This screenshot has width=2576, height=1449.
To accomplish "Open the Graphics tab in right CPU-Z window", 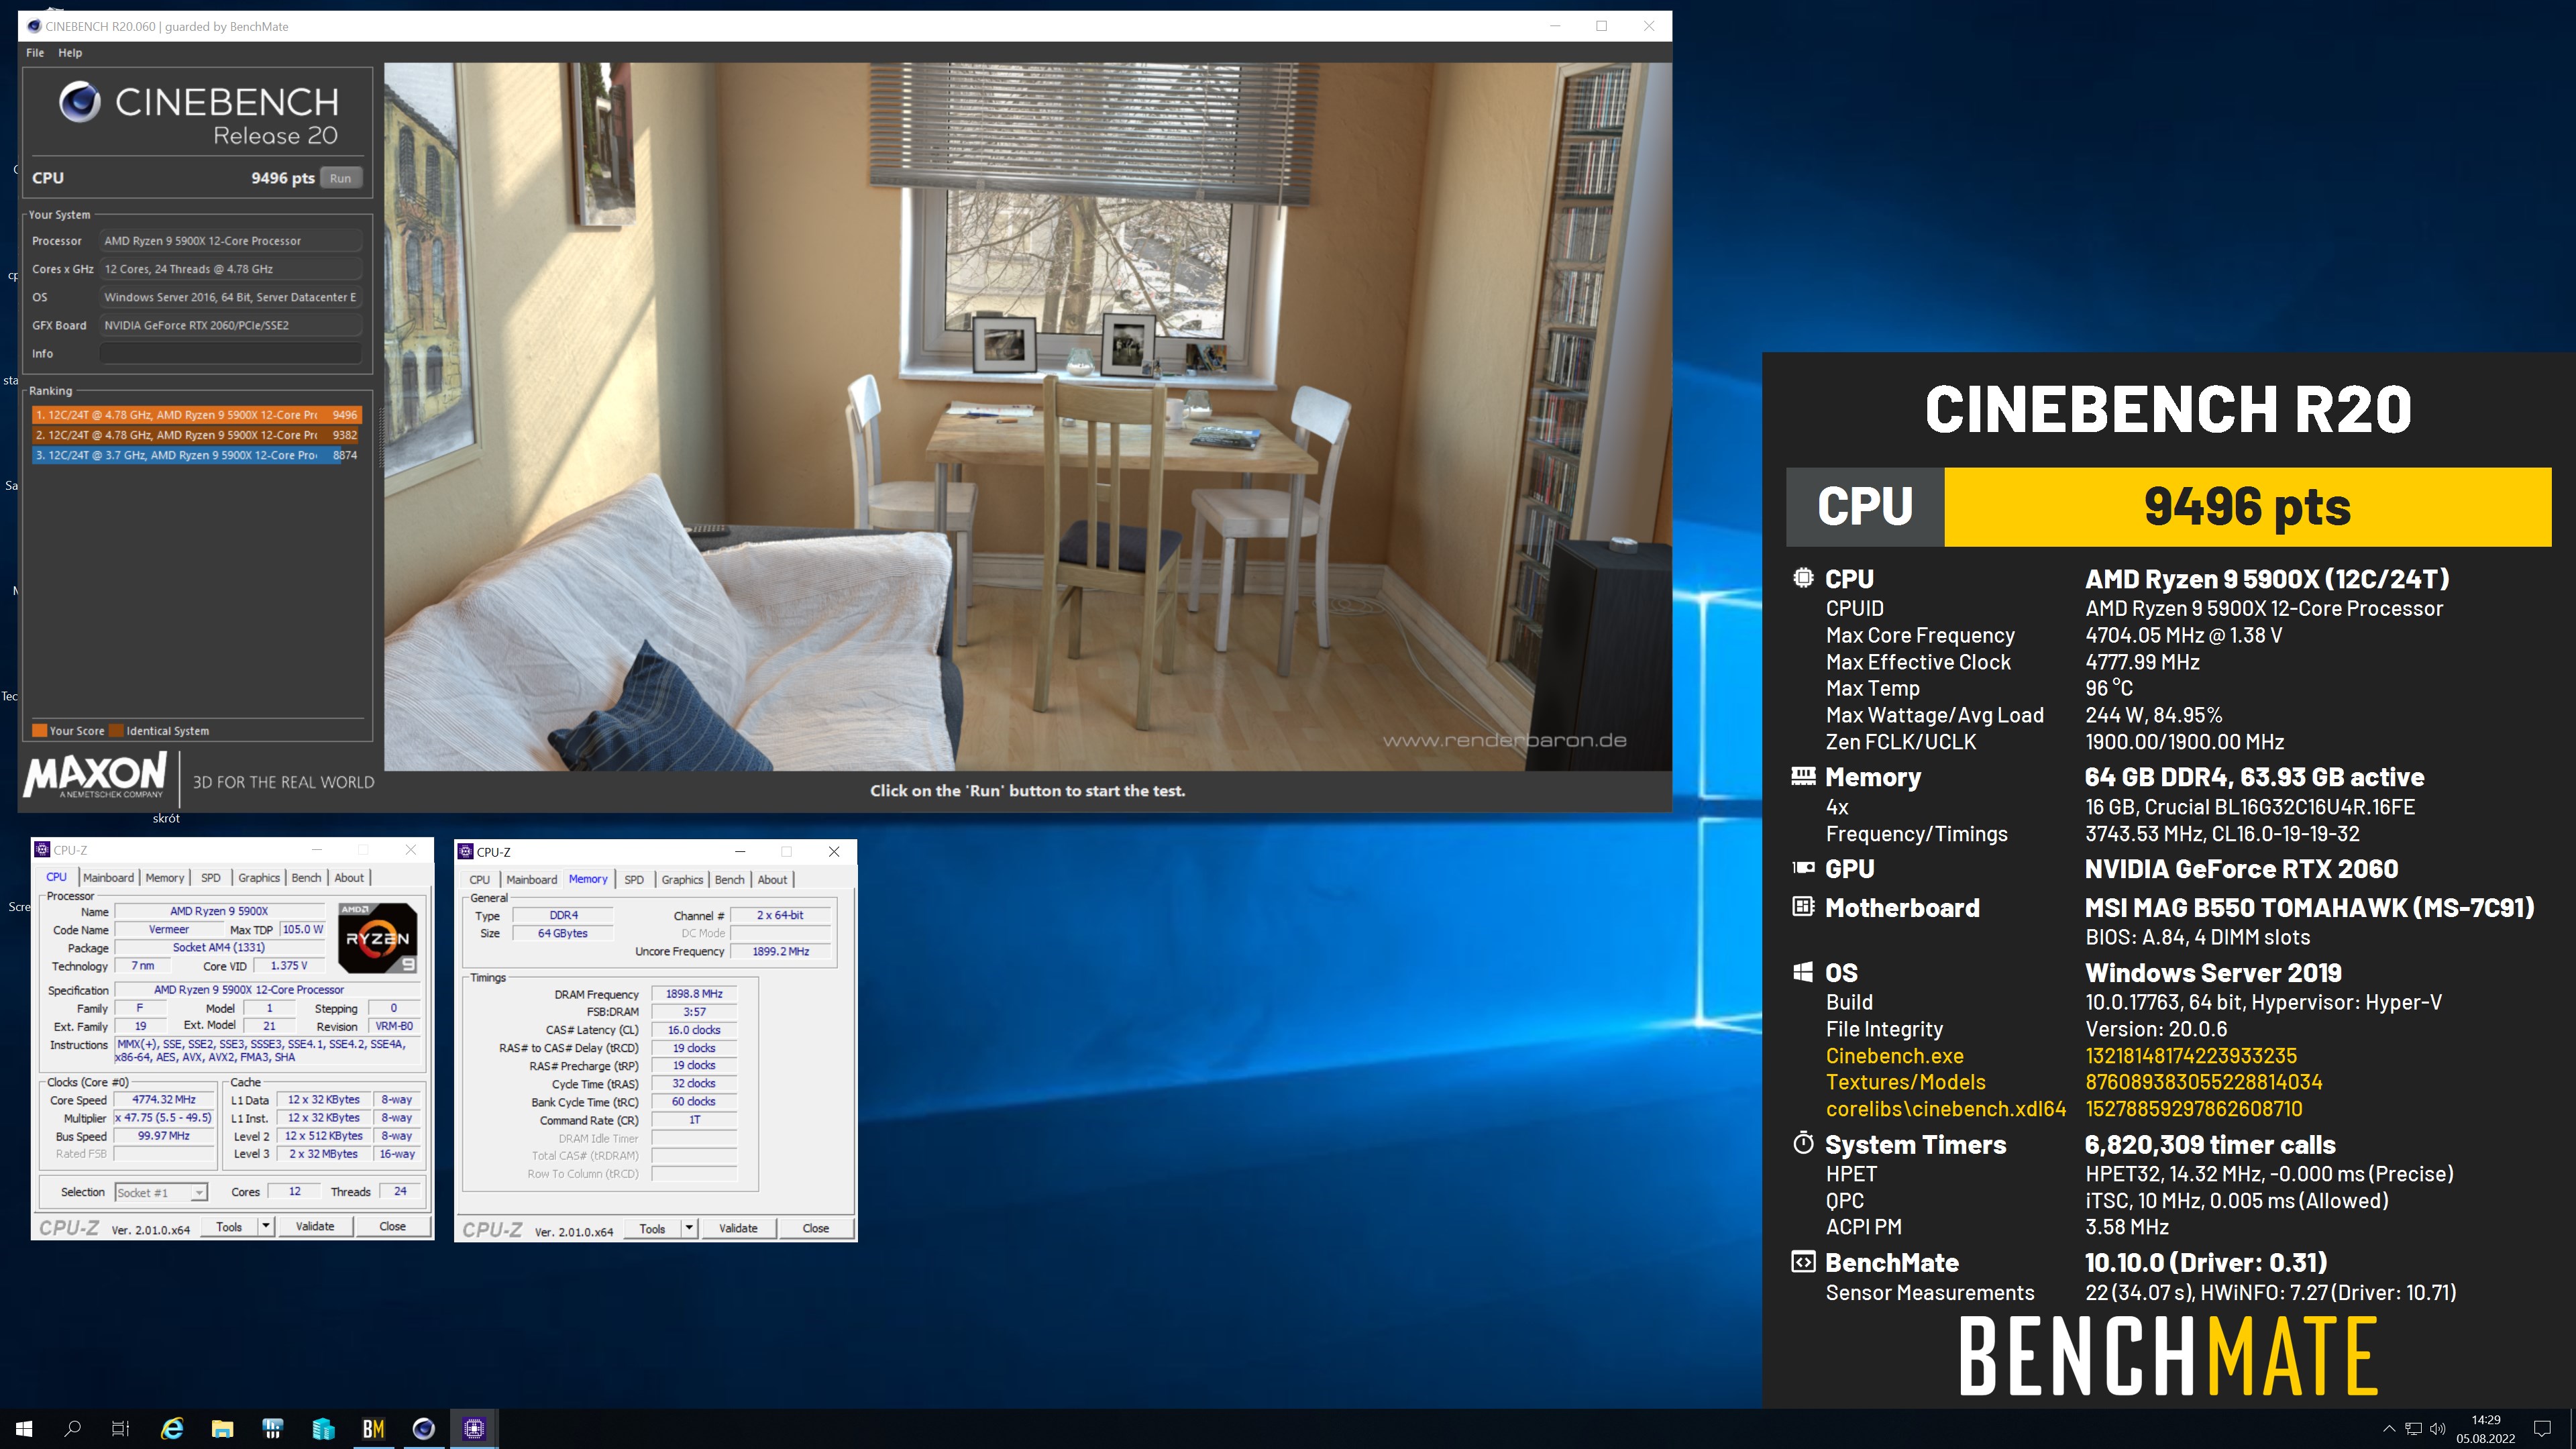I will click(x=682, y=879).
